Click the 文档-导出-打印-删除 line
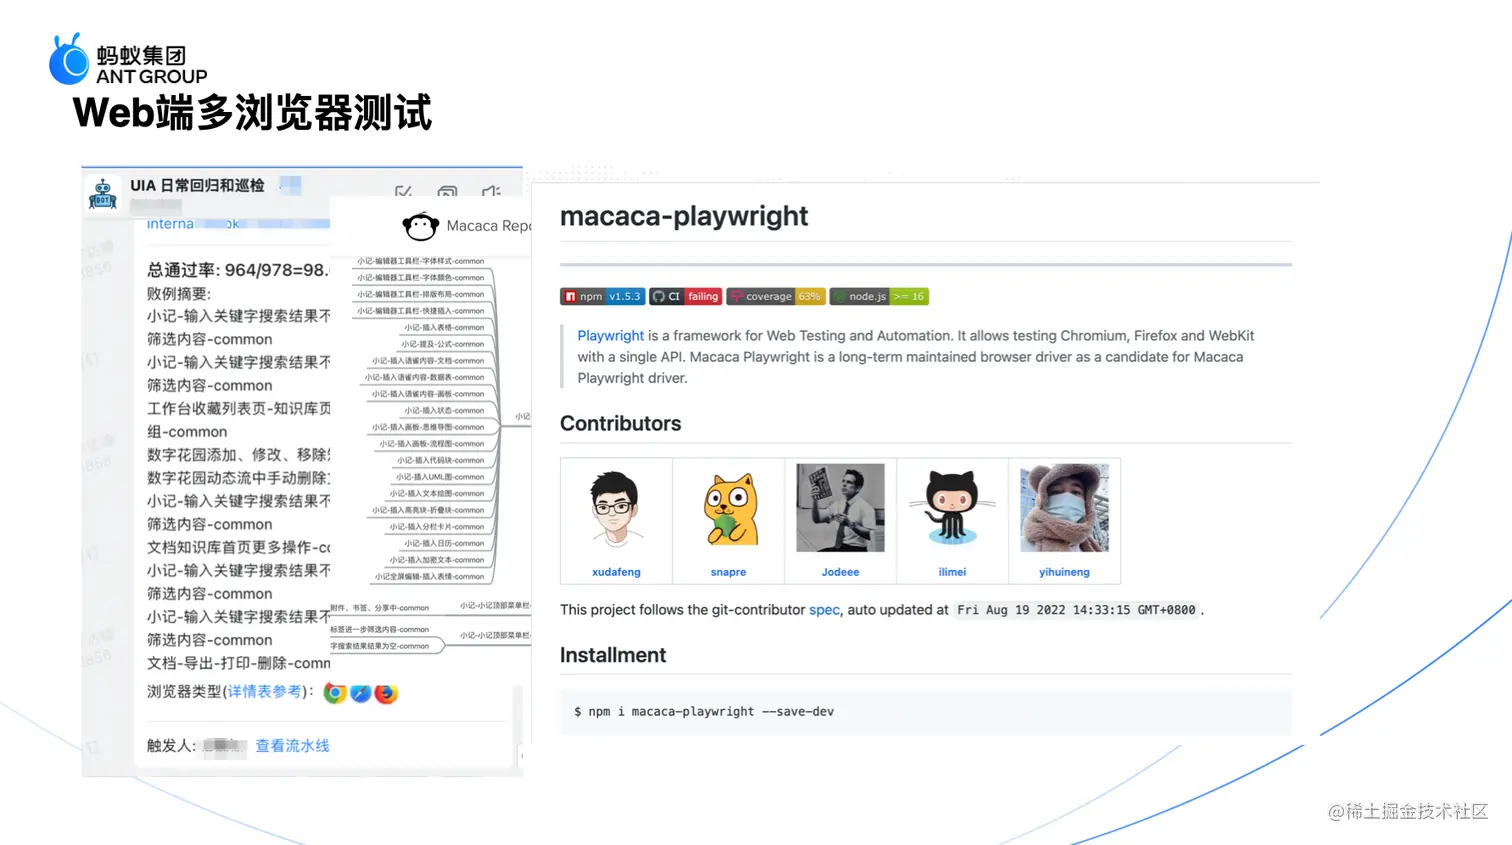This screenshot has height=845, width=1512. point(238,664)
